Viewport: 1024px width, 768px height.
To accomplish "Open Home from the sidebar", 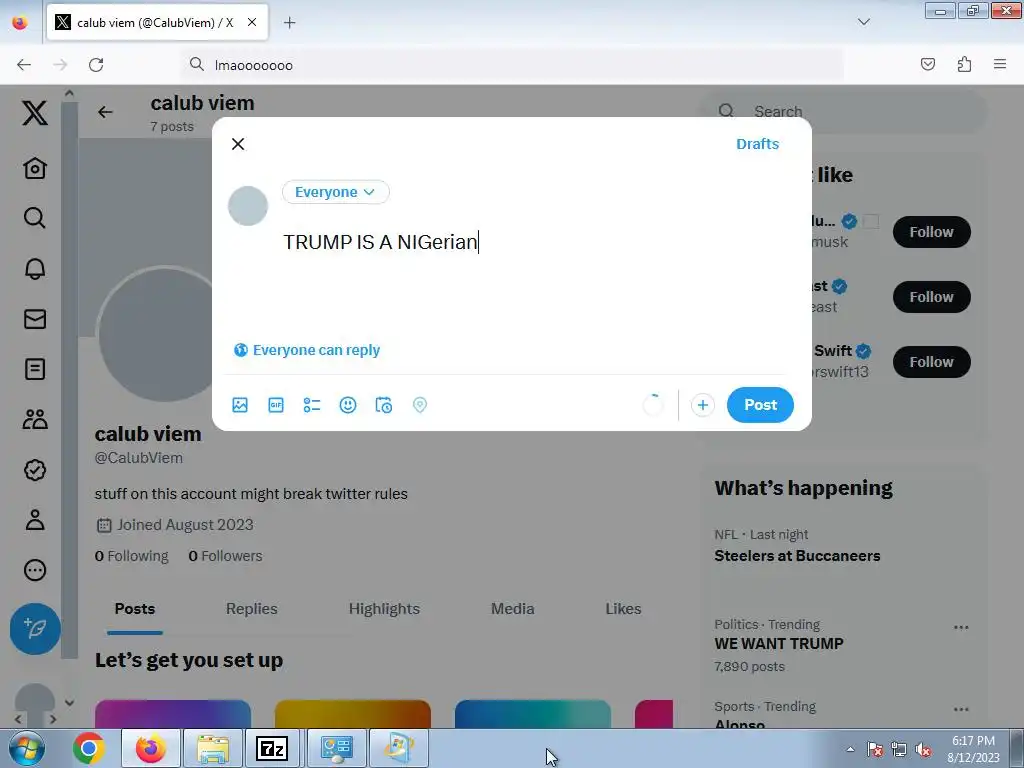I will 35,168.
